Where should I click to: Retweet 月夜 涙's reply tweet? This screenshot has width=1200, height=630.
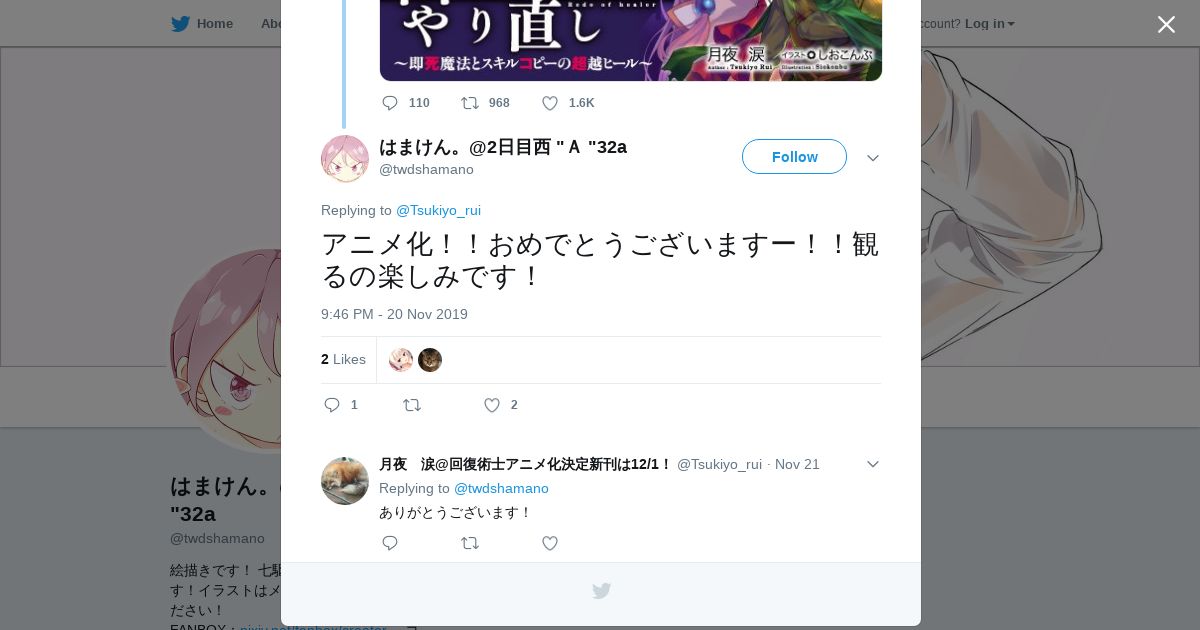point(470,543)
